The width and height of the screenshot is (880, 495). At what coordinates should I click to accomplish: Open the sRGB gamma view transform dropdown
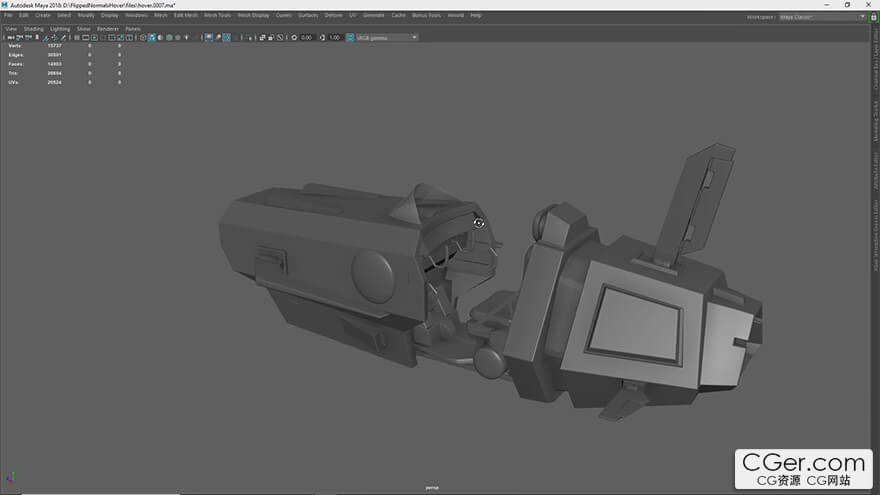point(388,37)
